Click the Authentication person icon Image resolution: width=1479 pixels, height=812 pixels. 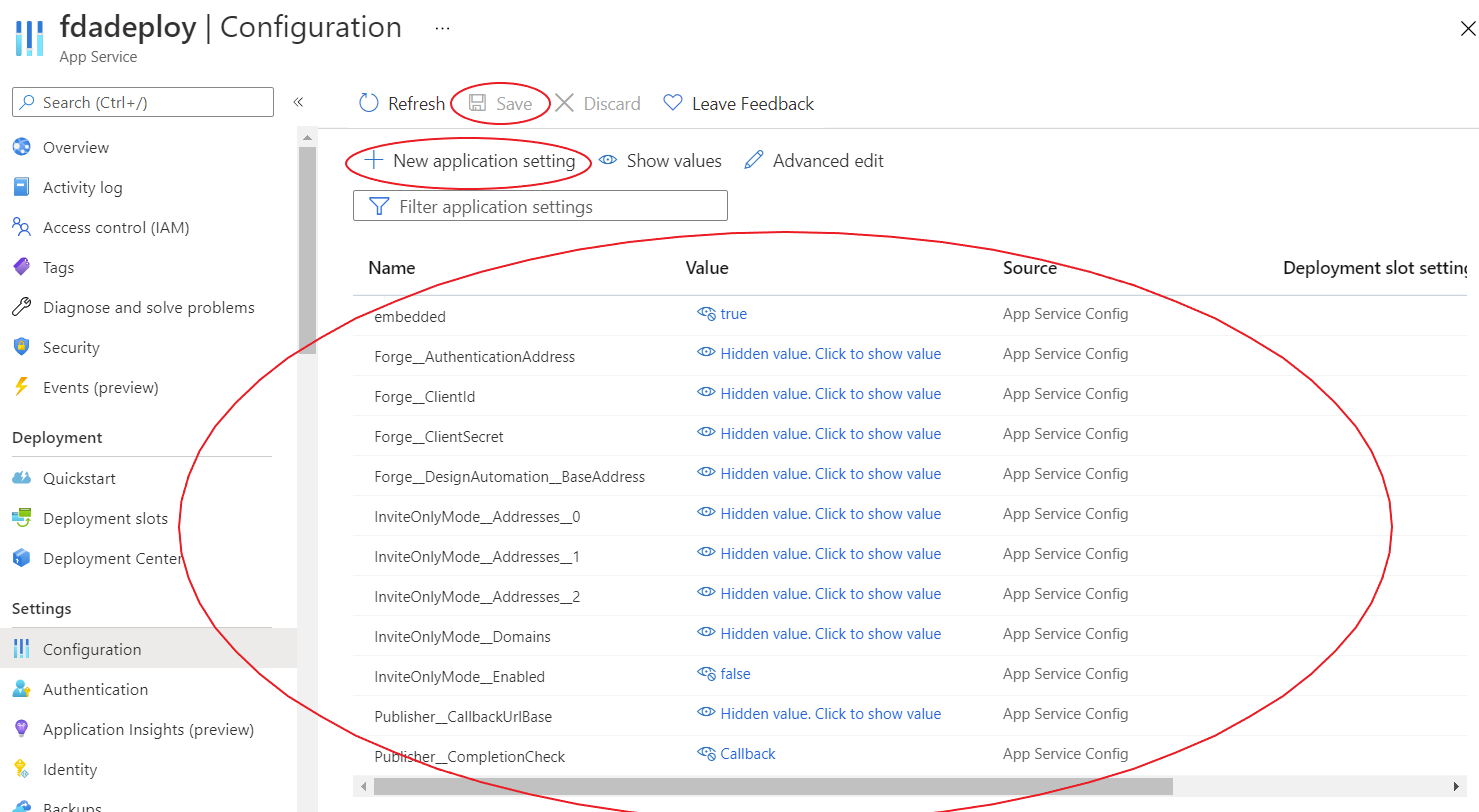(x=22, y=689)
